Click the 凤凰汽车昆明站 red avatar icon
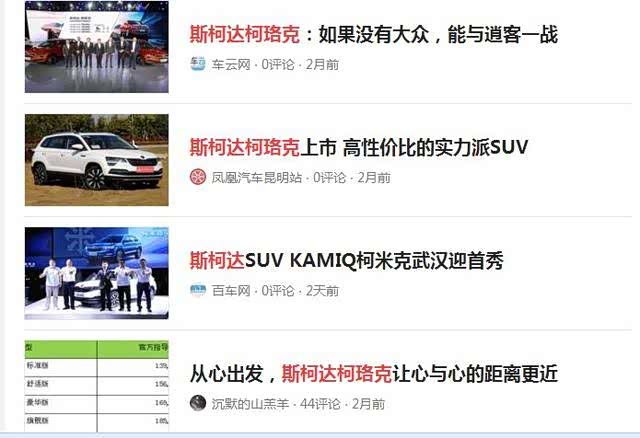Image resolution: width=640 pixels, height=438 pixels. [198, 177]
